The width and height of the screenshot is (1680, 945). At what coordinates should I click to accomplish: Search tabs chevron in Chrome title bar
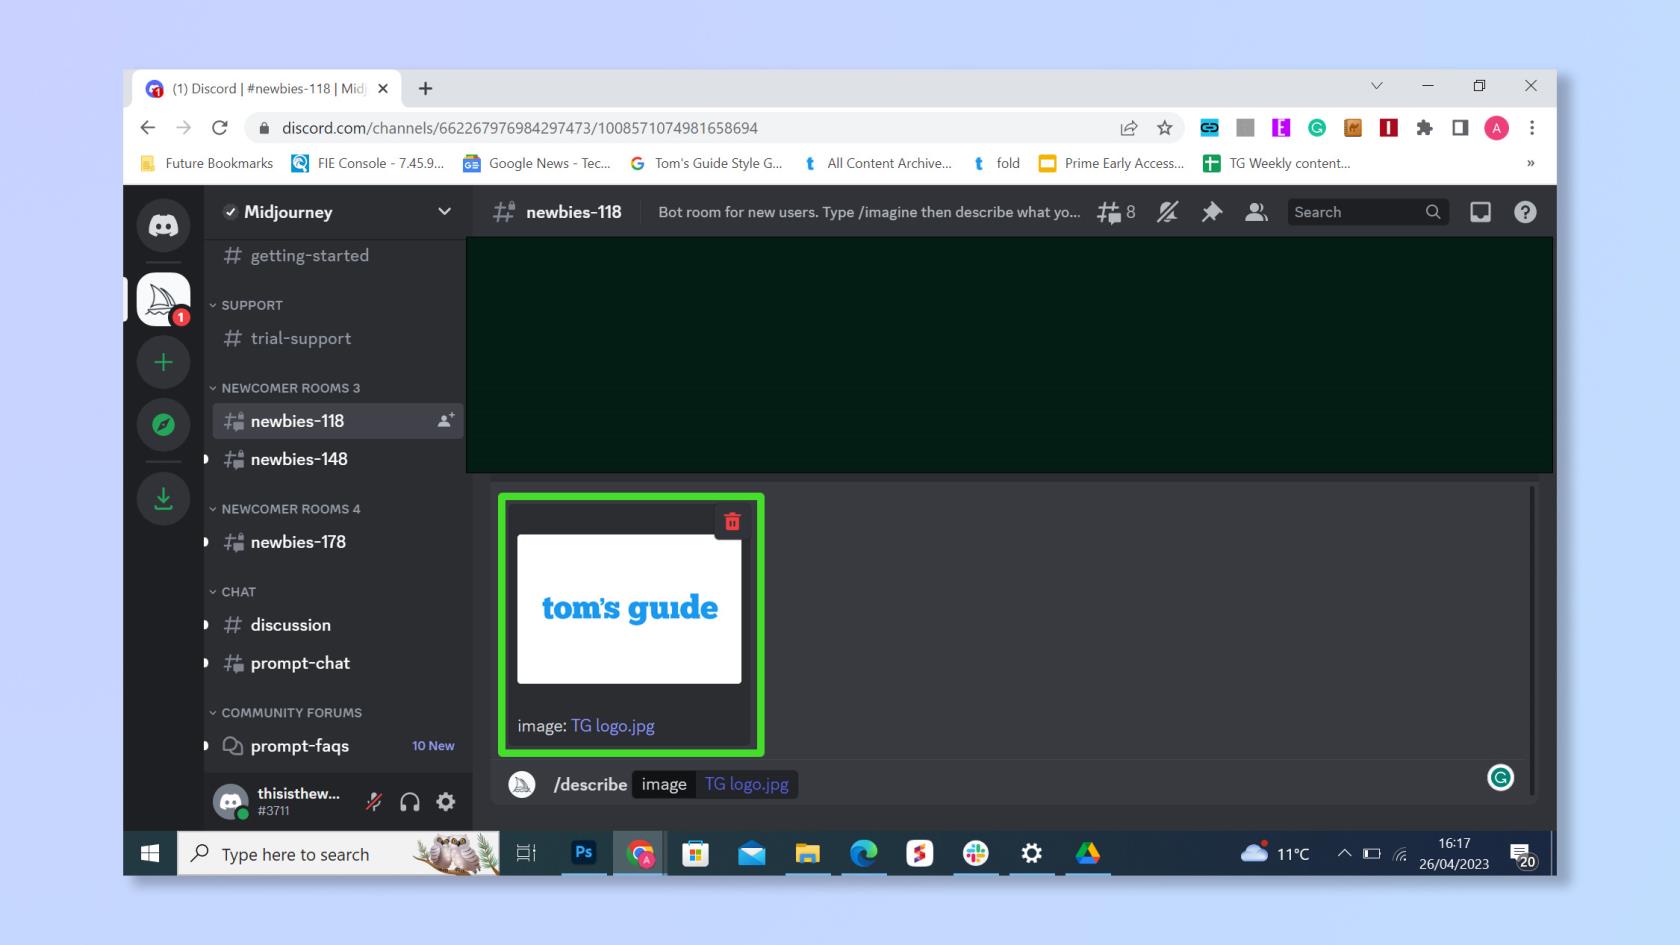[1376, 86]
